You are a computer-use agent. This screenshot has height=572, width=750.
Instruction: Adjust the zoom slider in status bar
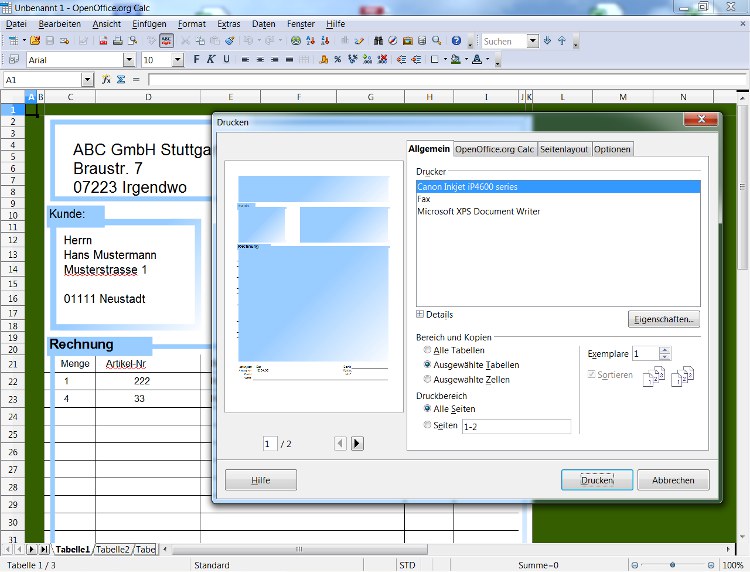[x=672, y=565]
